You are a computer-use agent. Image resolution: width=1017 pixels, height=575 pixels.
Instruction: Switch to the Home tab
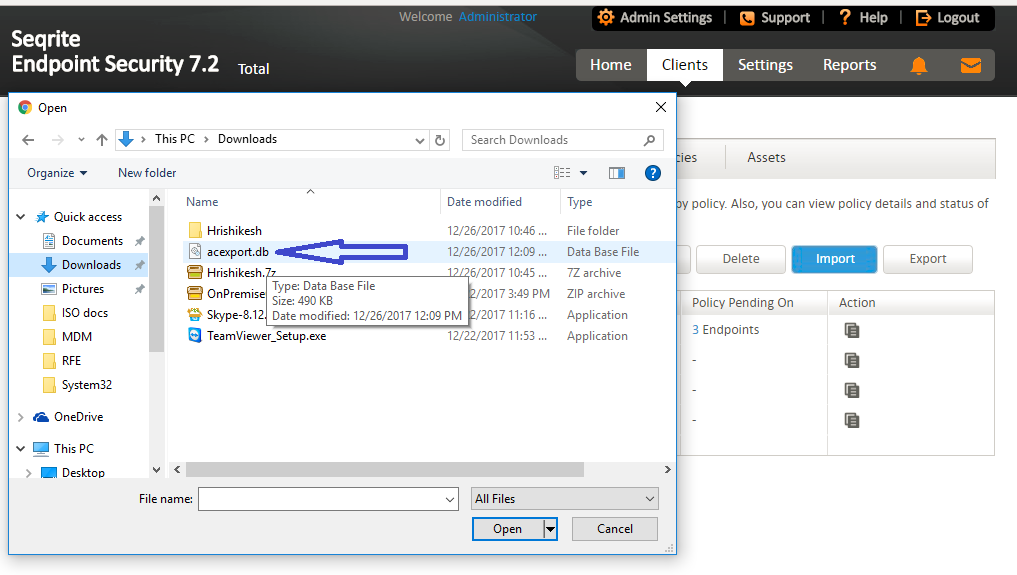coord(610,65)
